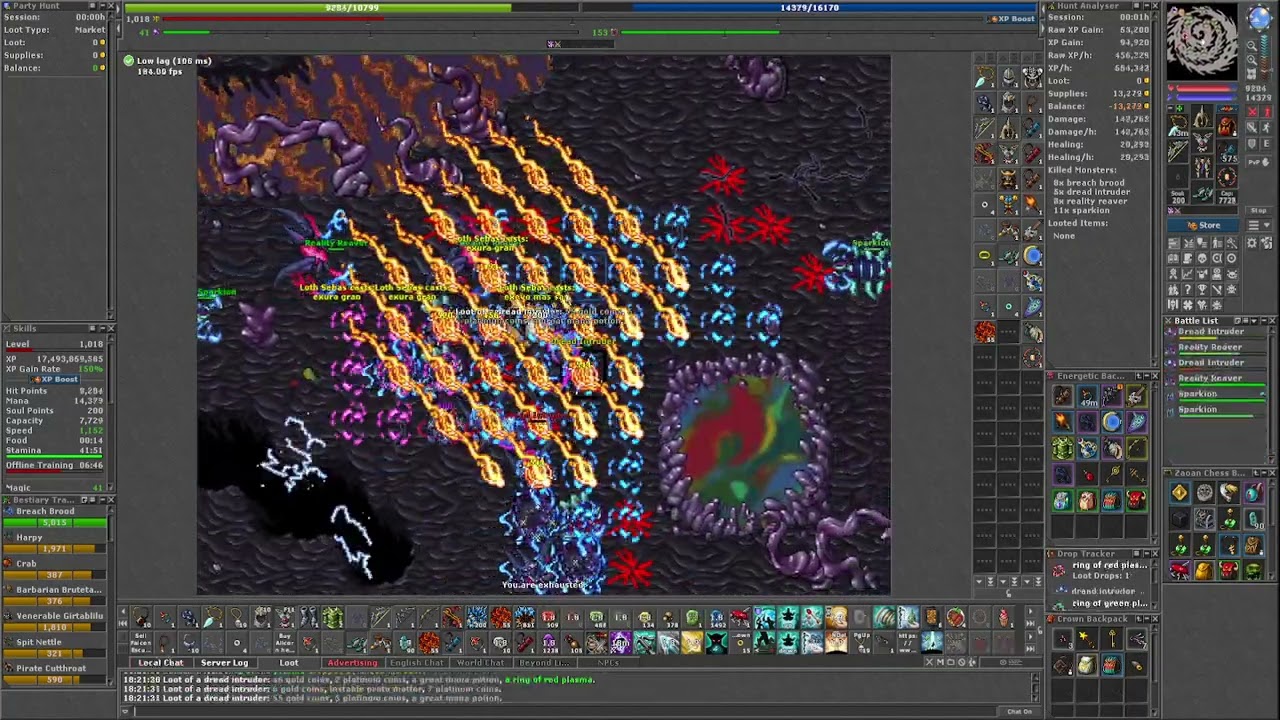Toggle the PvP mode button
This screenshot has width=1280, height=720.
pos(1258,162)
